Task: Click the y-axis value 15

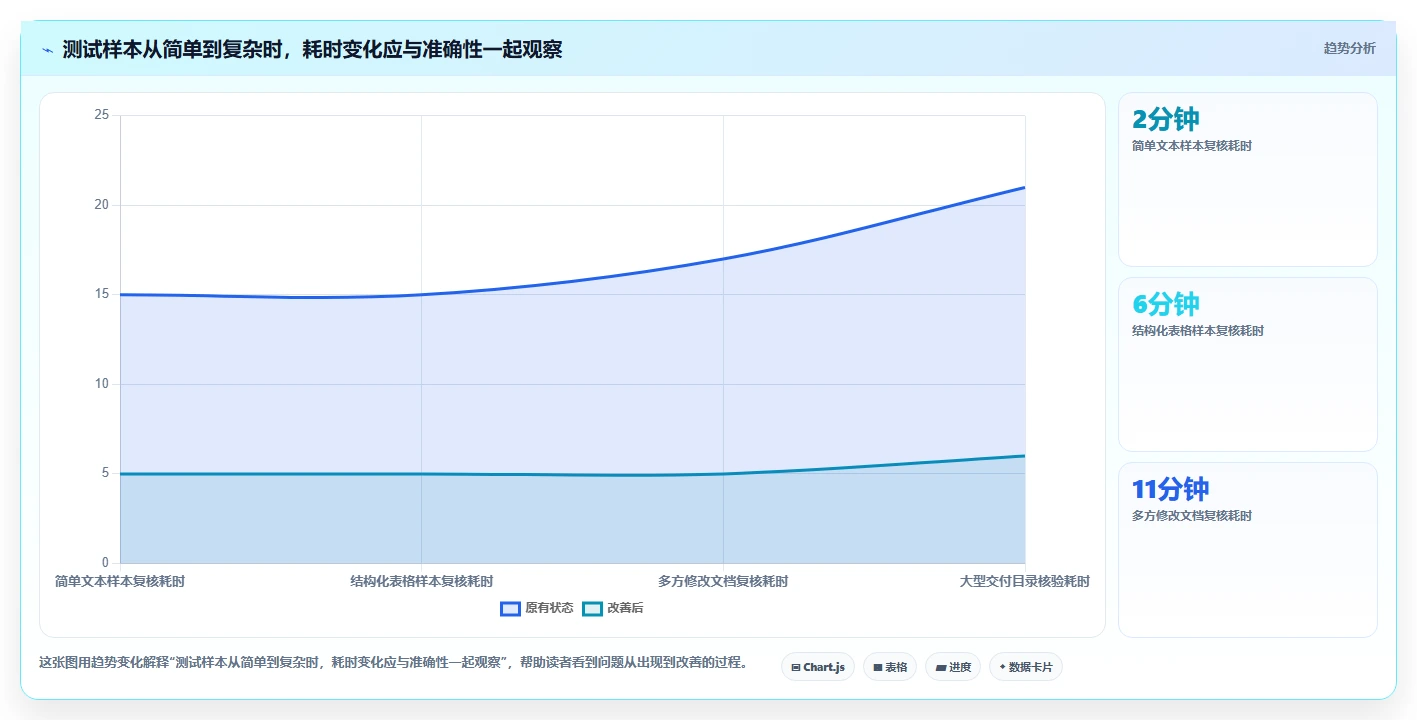Action: (101, 294)
